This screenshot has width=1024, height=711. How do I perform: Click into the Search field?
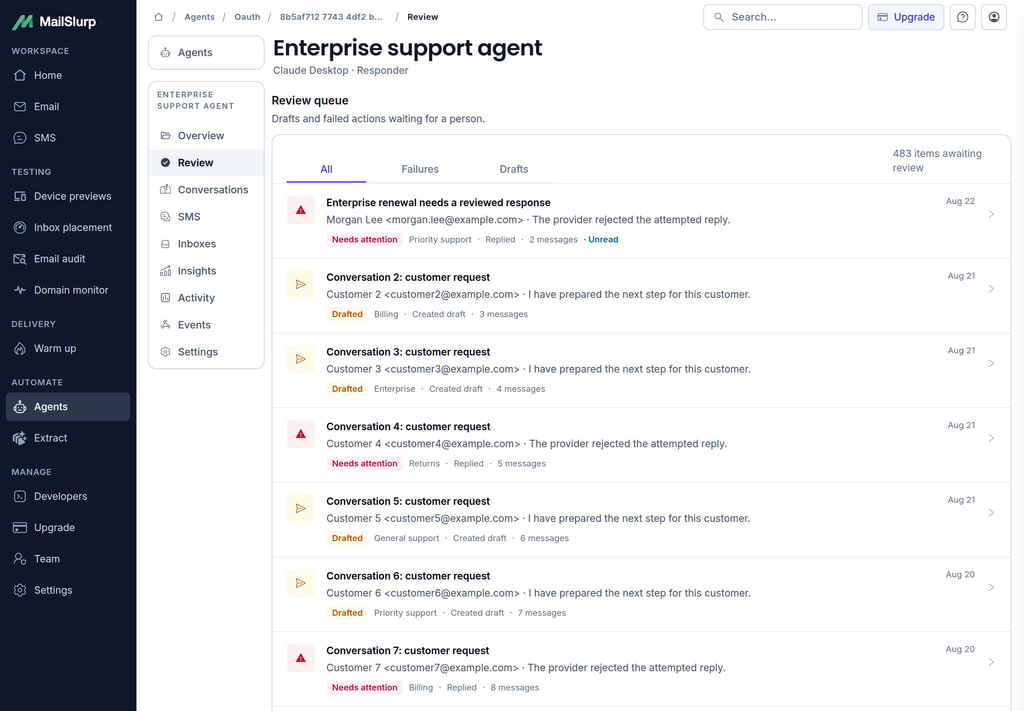pos(782,17)
